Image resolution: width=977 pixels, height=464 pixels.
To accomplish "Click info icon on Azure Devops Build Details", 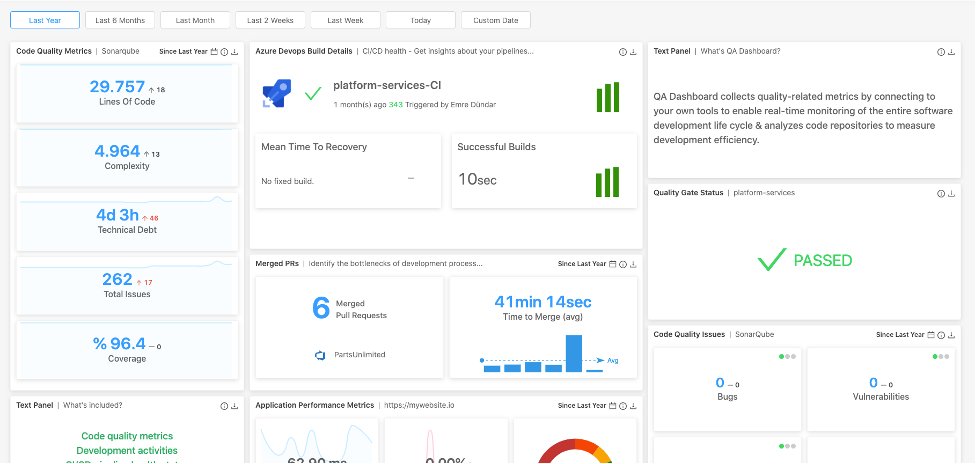I will tap(622, 52).
